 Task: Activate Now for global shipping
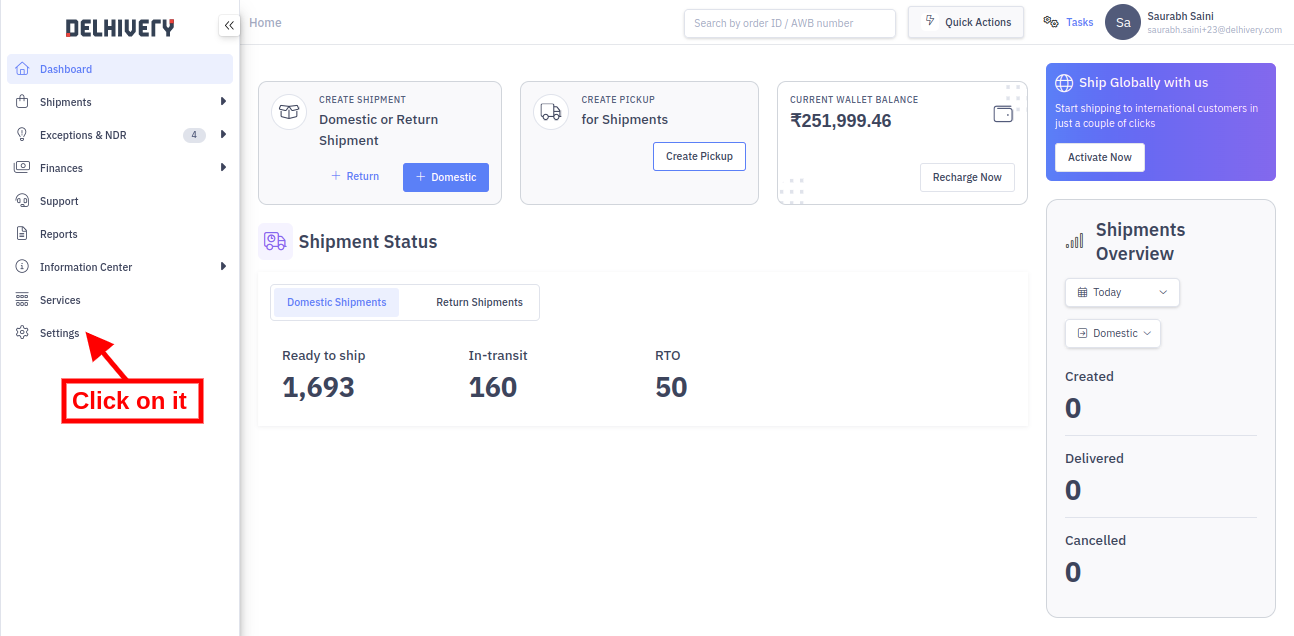tap(1099, 157)
